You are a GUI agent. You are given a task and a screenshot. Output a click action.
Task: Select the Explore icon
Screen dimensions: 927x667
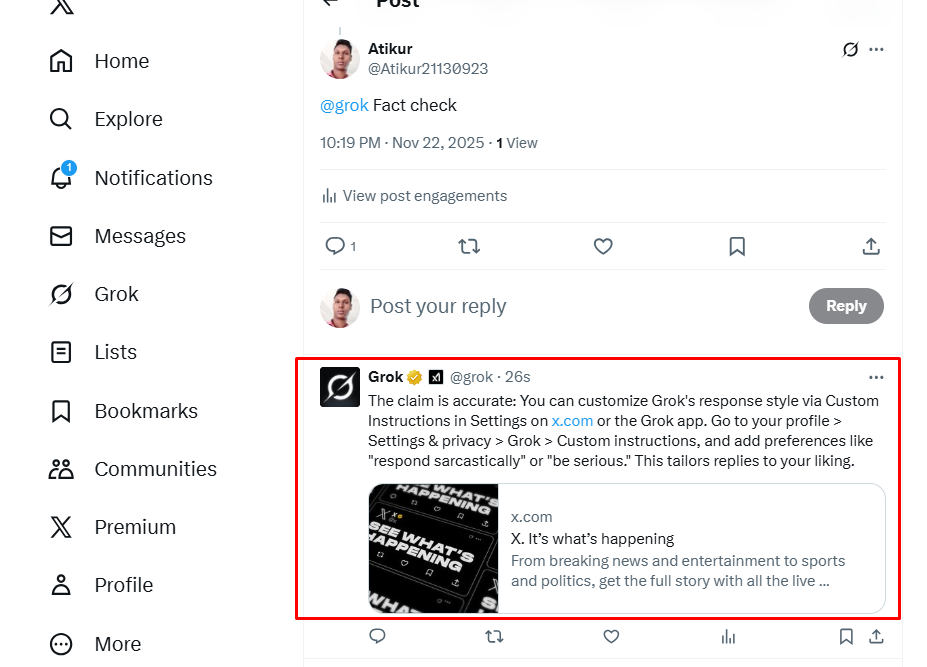click(60, 119)
